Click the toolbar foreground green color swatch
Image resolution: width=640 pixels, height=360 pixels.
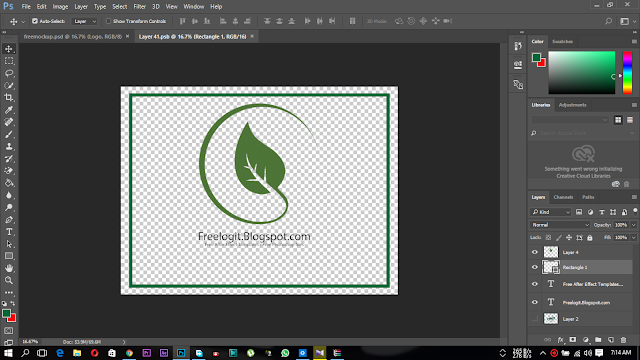click(x=6, y=313)
